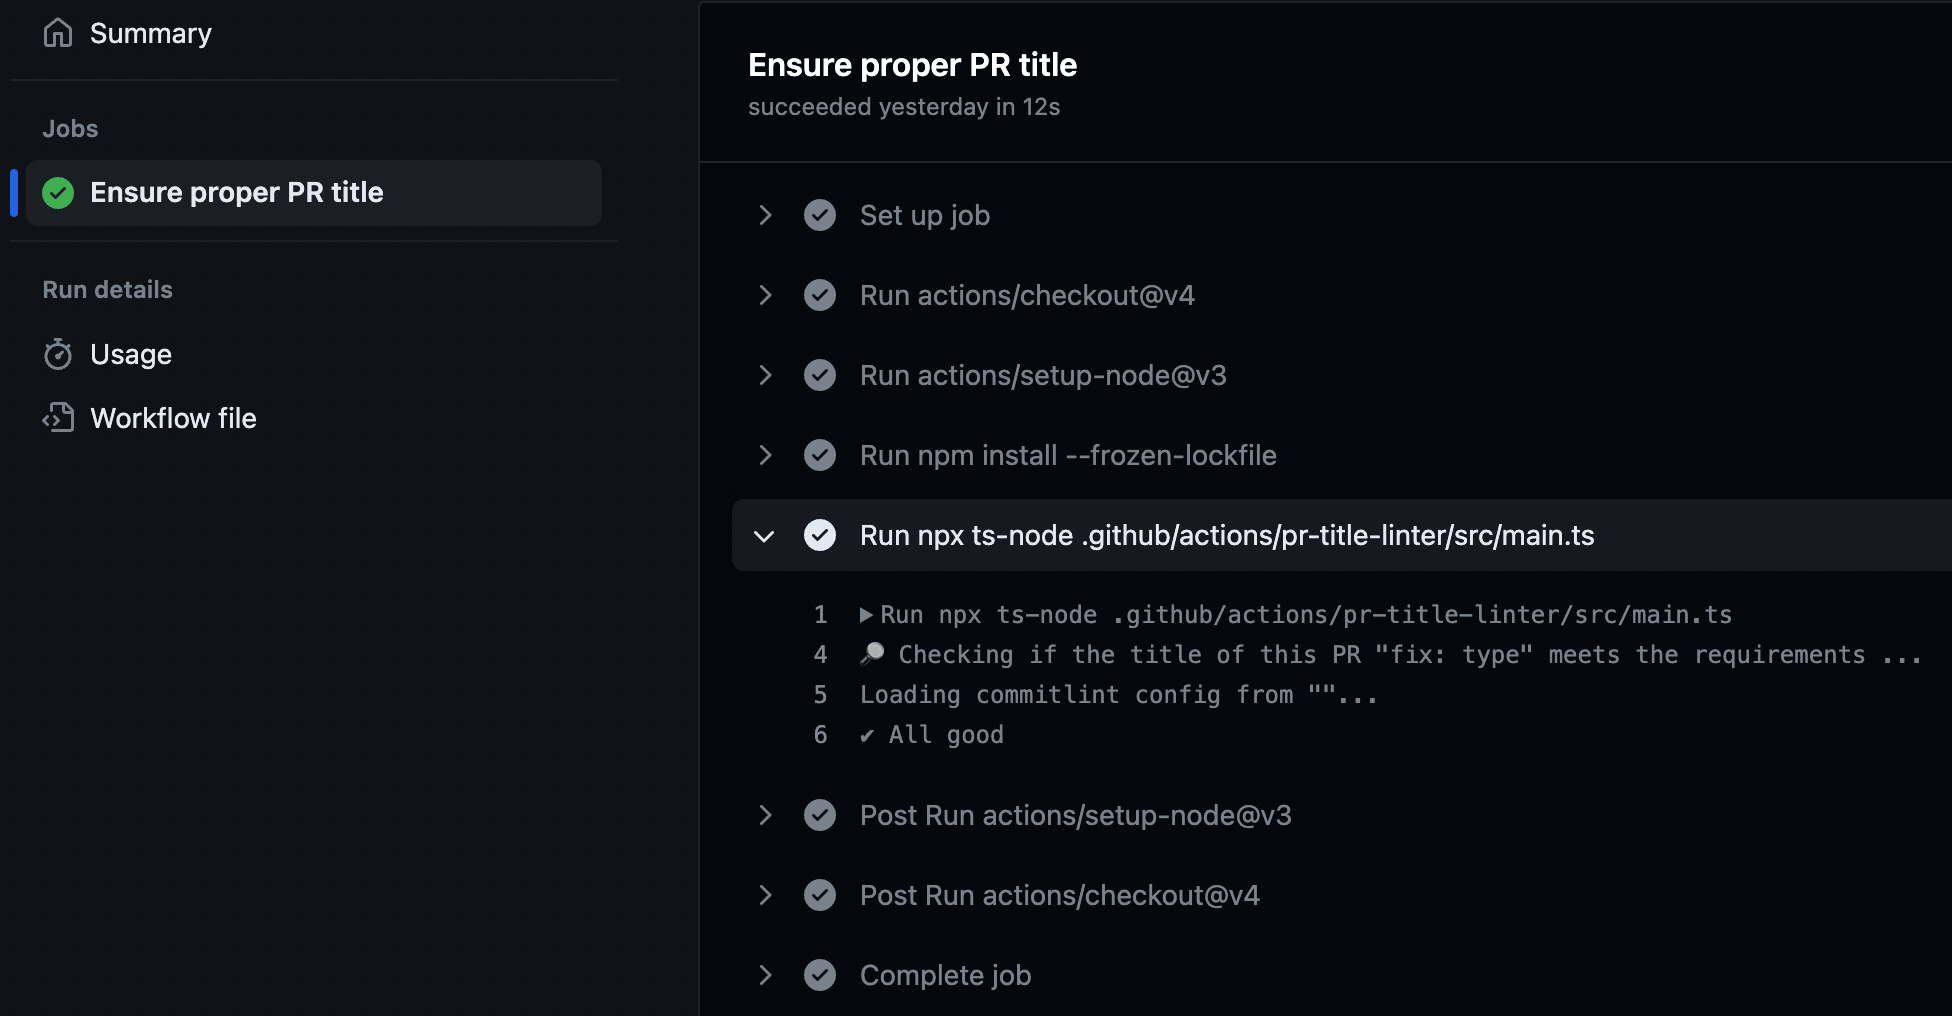The height and width of the screenshot is (1016, 1952).
Task: Collapse the Run npx ts-node main.ts step
Action: coord(765,535)
